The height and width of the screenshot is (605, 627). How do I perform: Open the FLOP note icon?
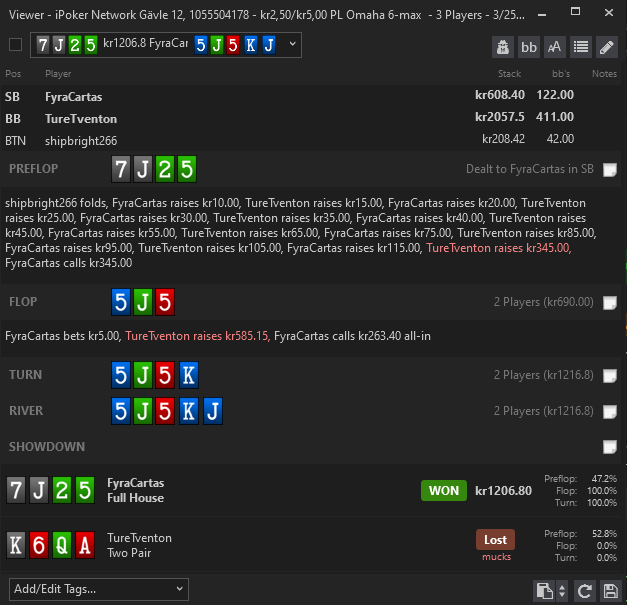(609, 303)
